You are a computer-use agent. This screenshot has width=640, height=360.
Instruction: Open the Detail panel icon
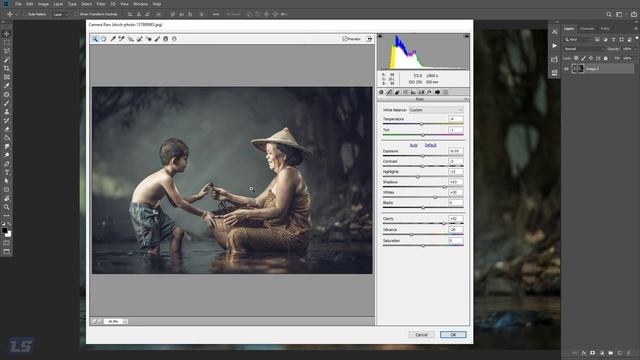click(x=397, y=92)
